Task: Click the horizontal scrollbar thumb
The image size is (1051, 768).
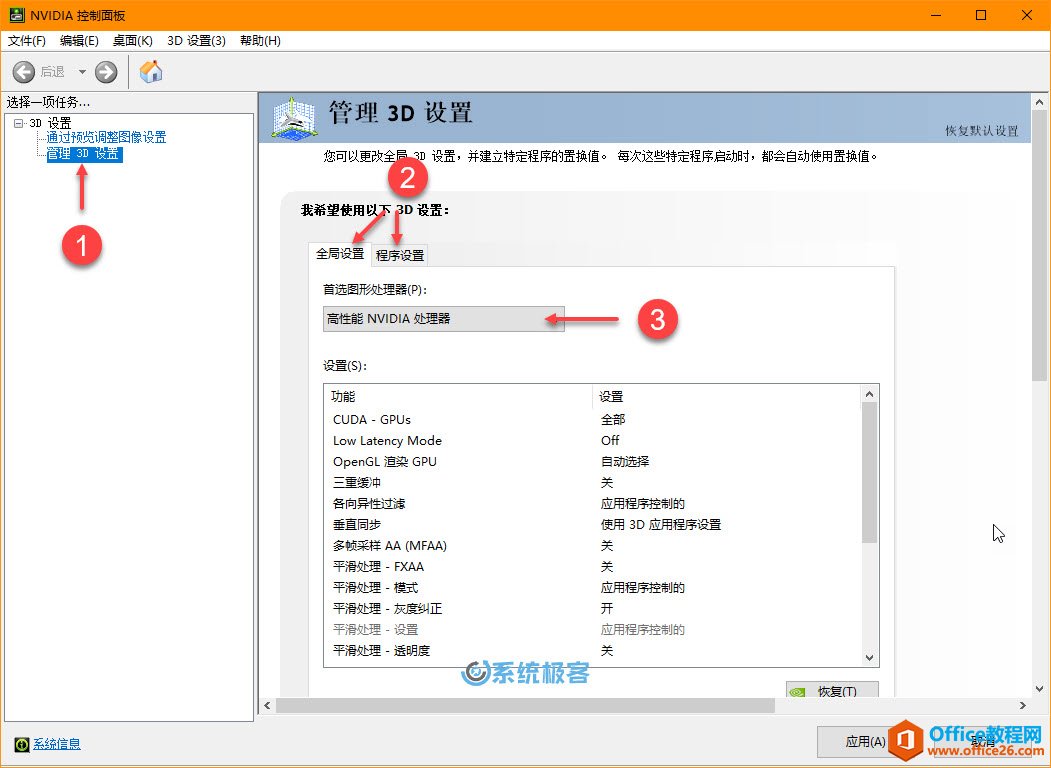Action: [x=526, y=706]
